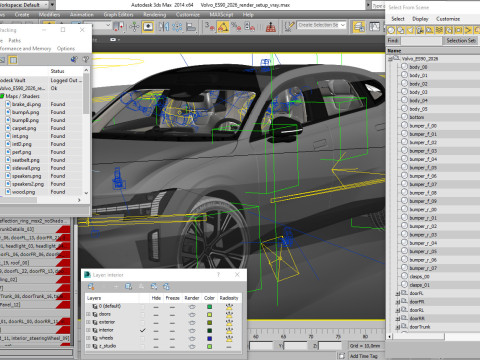The height and width of the screenshot is (360, 480).
Task: Make the doors layer current via its checkbox
Action: click(x=143, y=314)
